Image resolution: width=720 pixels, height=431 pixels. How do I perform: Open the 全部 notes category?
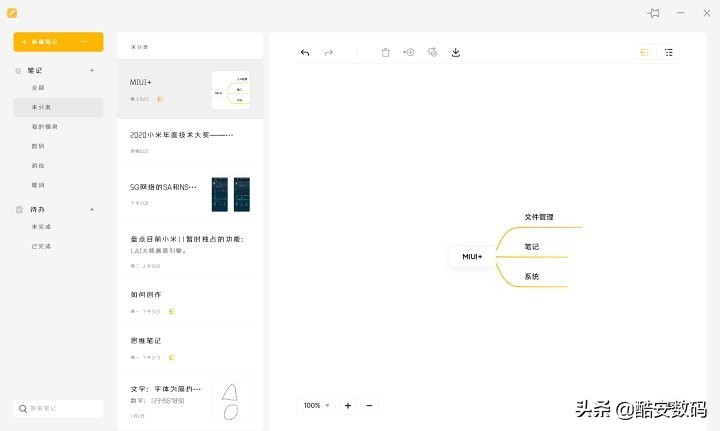pyautogui.click(x=38, y=88)
